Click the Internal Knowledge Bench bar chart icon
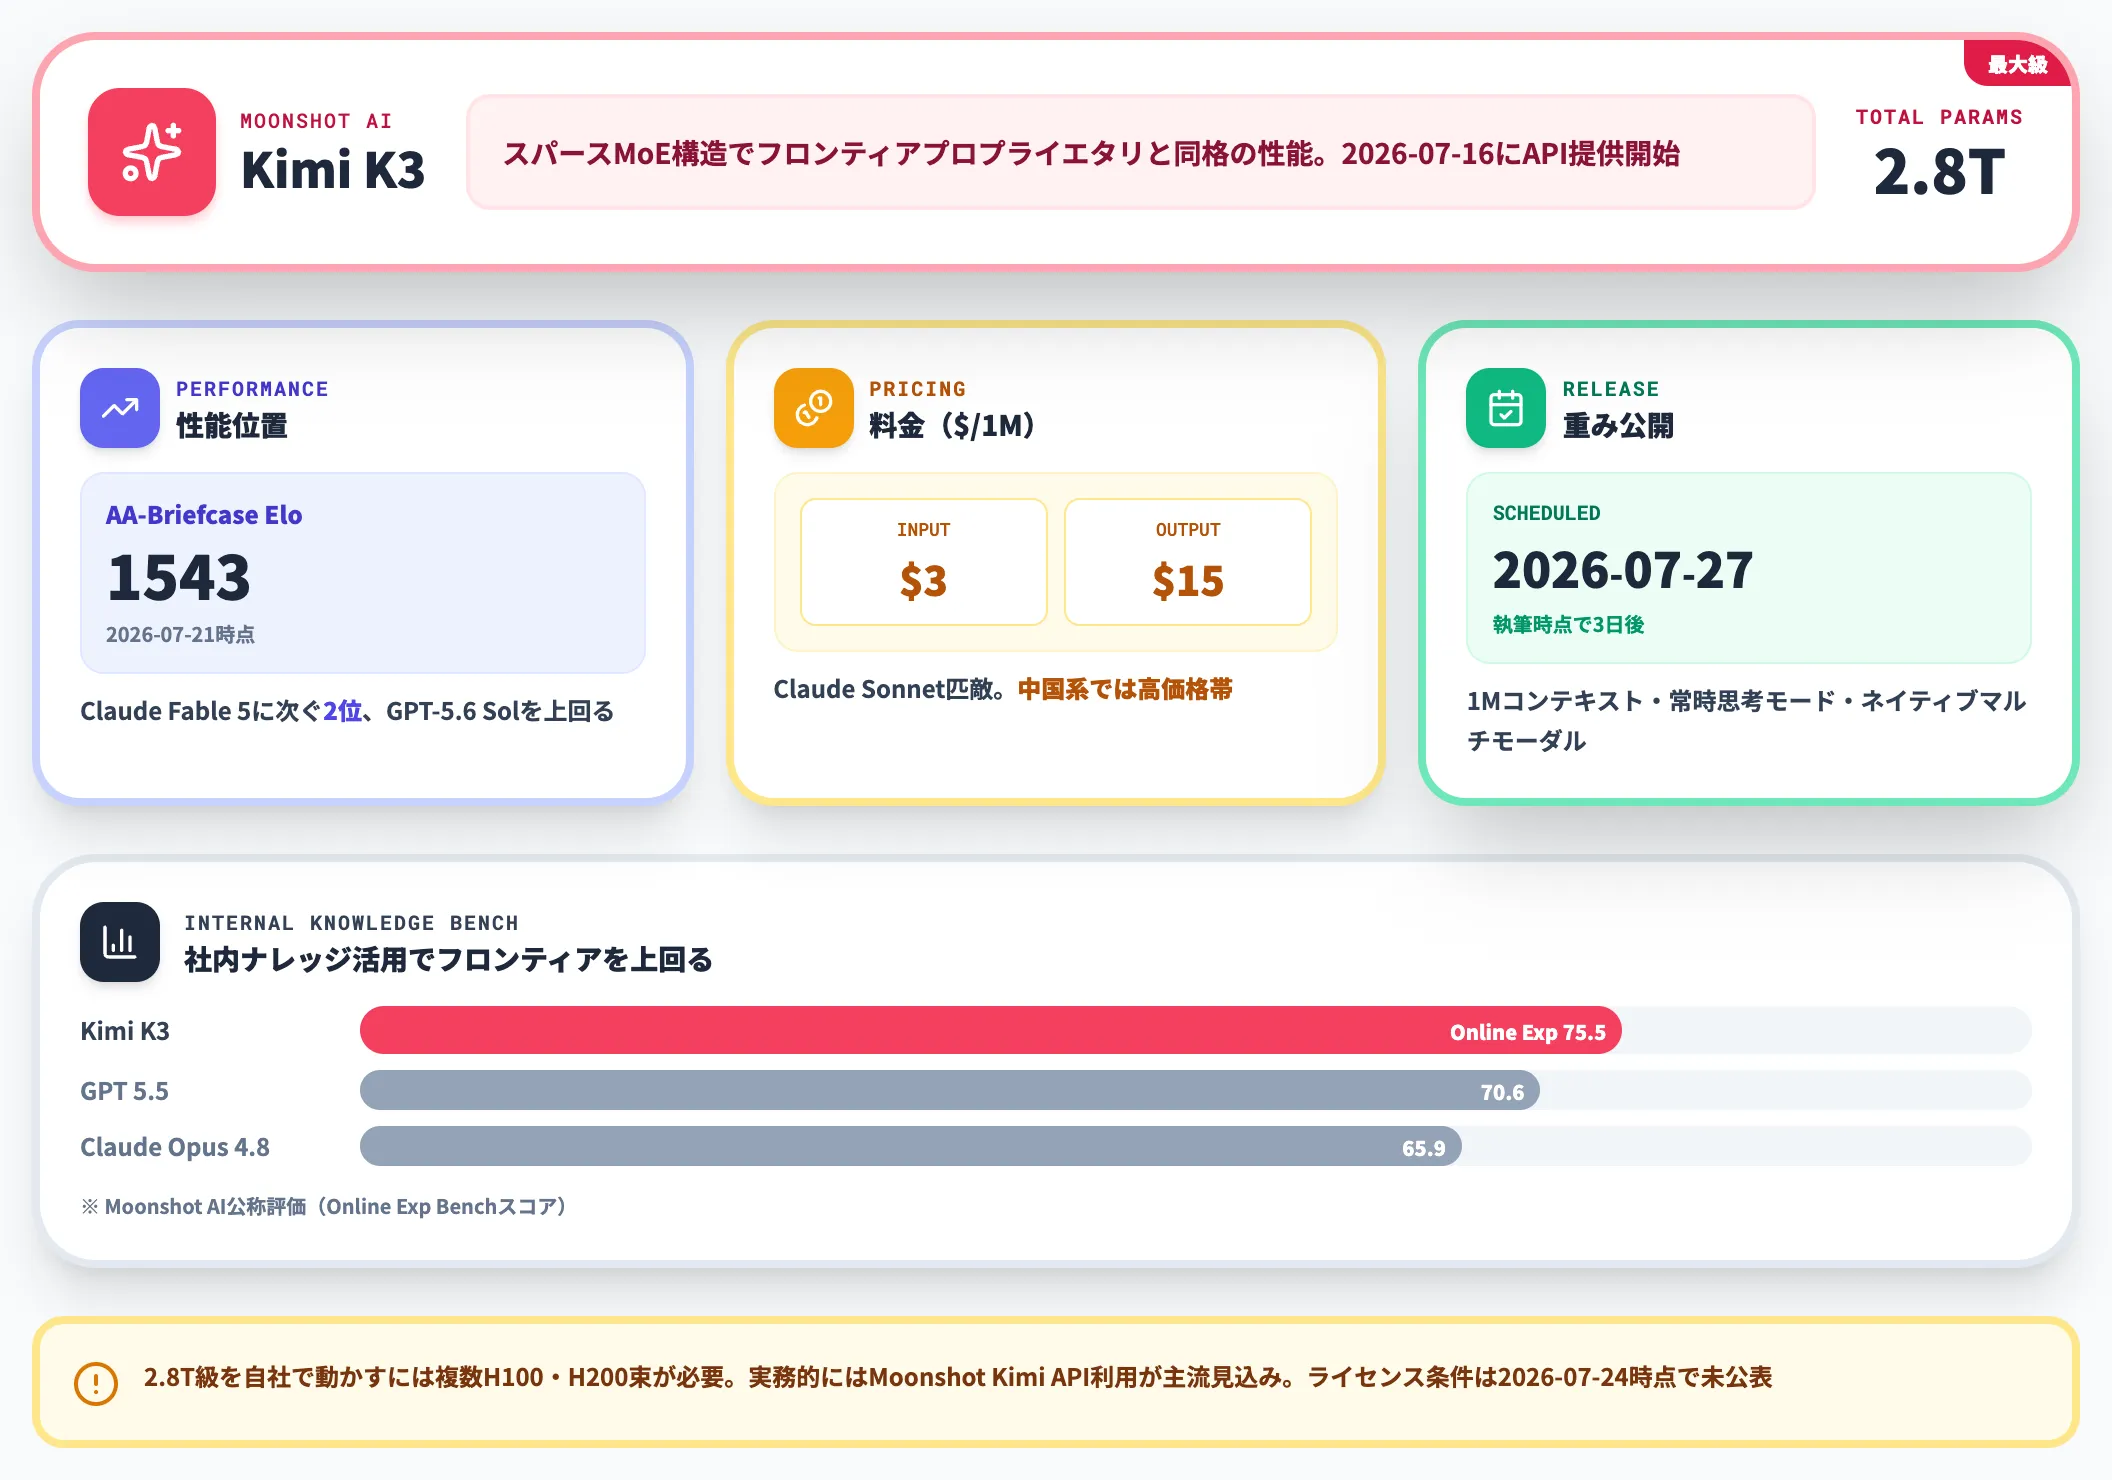Screen dimensions: 2112x1480 pyautogui.click(x=120, y=942)
